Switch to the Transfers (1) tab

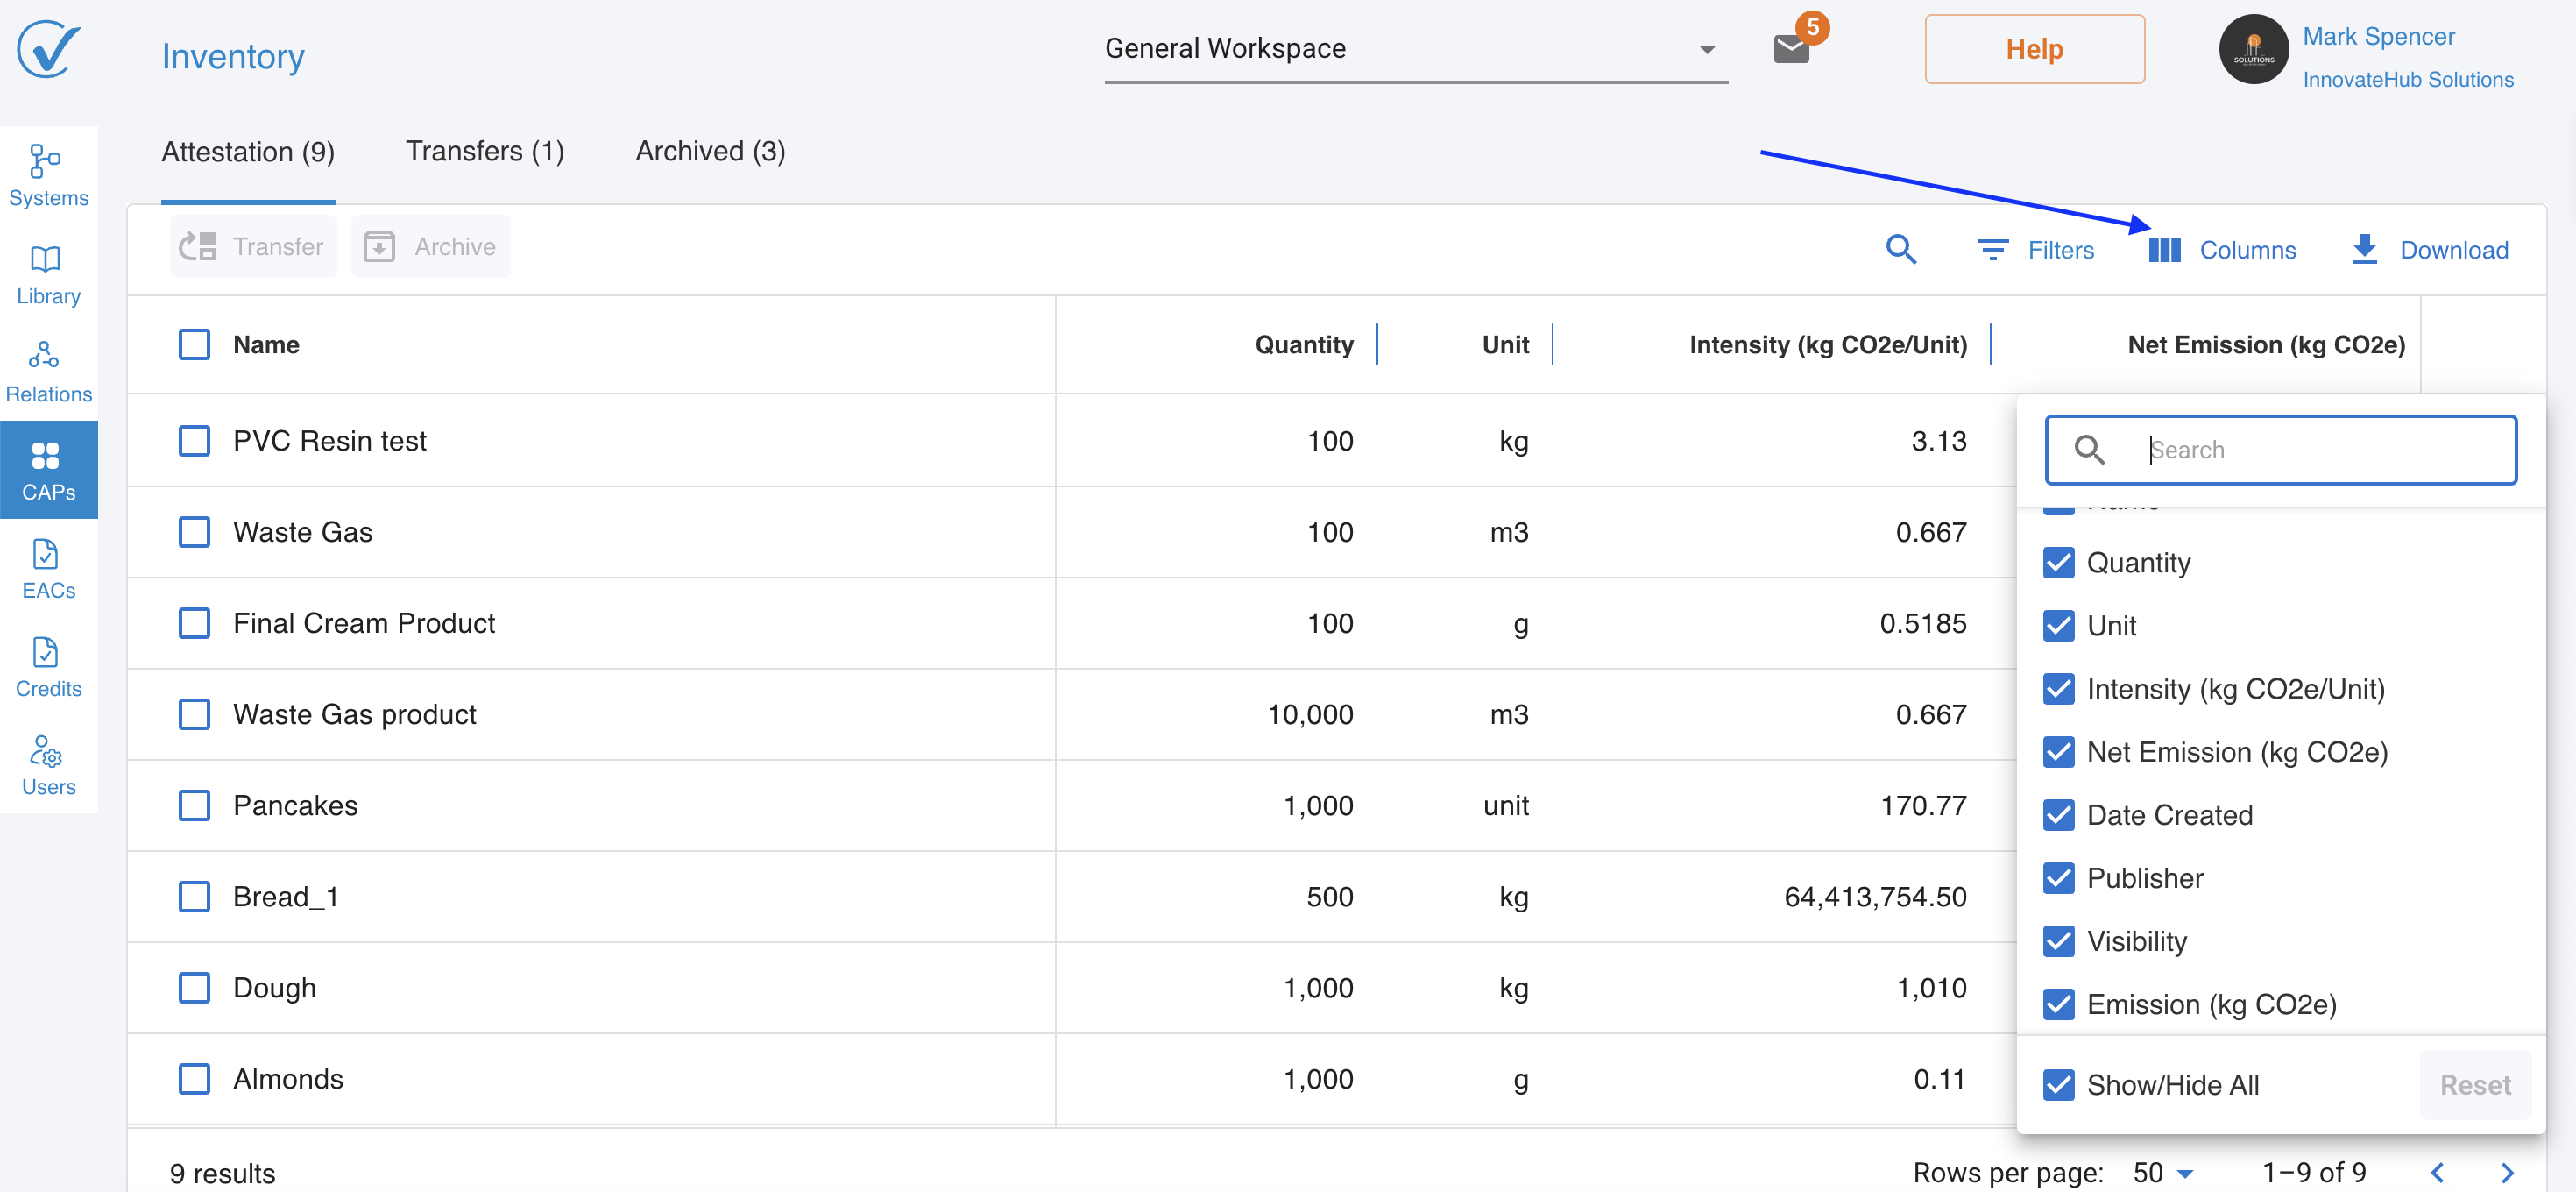tap(485, 151)
